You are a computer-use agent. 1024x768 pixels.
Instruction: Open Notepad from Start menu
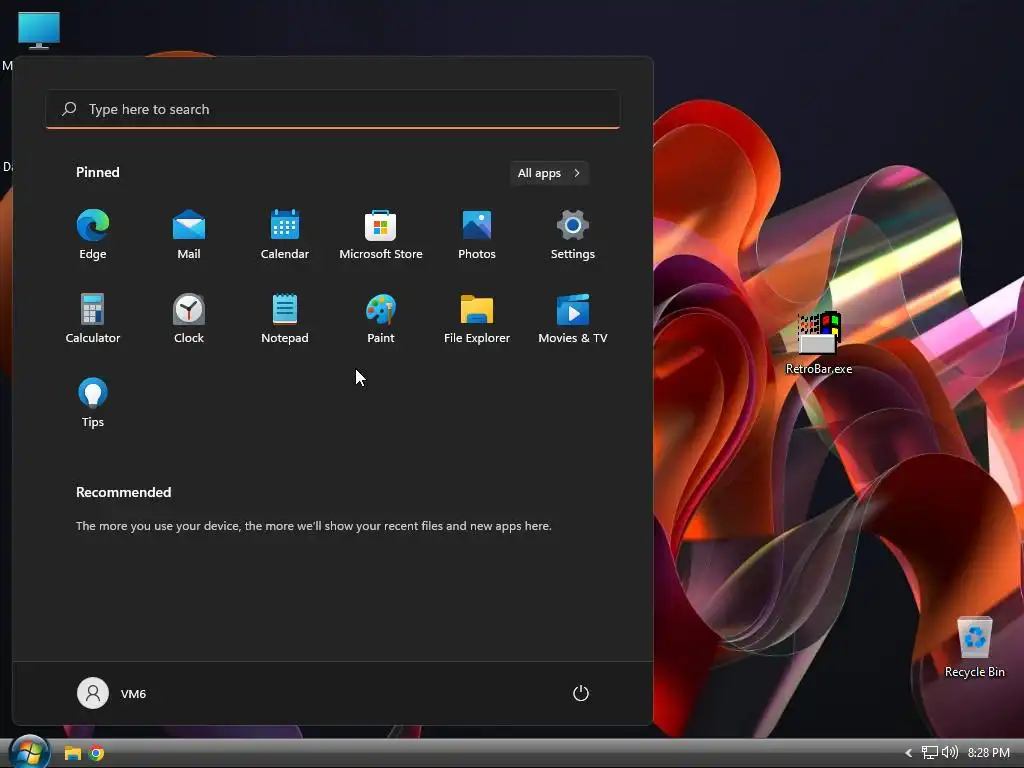point(285,319)
